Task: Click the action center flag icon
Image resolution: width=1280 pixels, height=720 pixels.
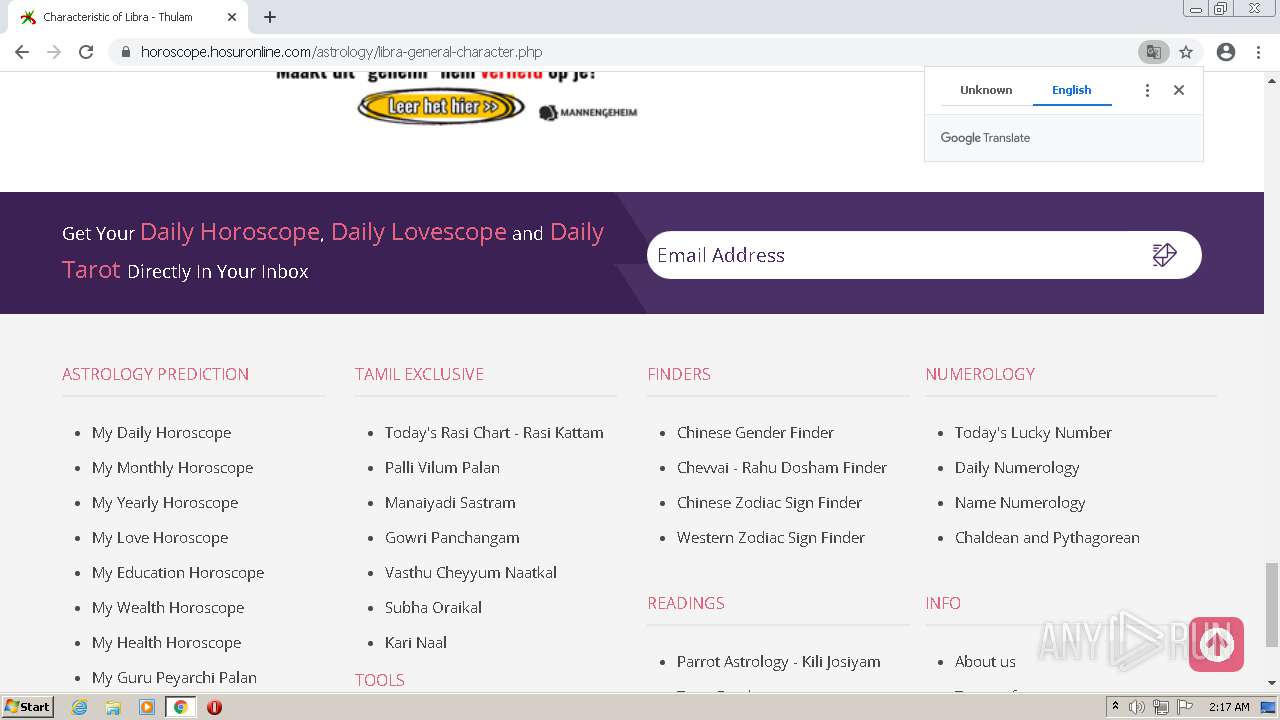Action: 1185,707
